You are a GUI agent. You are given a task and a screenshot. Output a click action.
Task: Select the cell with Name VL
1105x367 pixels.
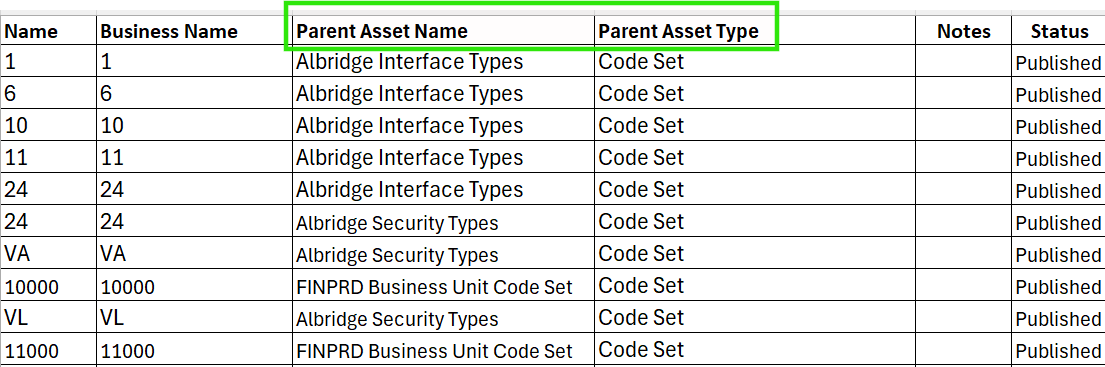pos(48,318)
